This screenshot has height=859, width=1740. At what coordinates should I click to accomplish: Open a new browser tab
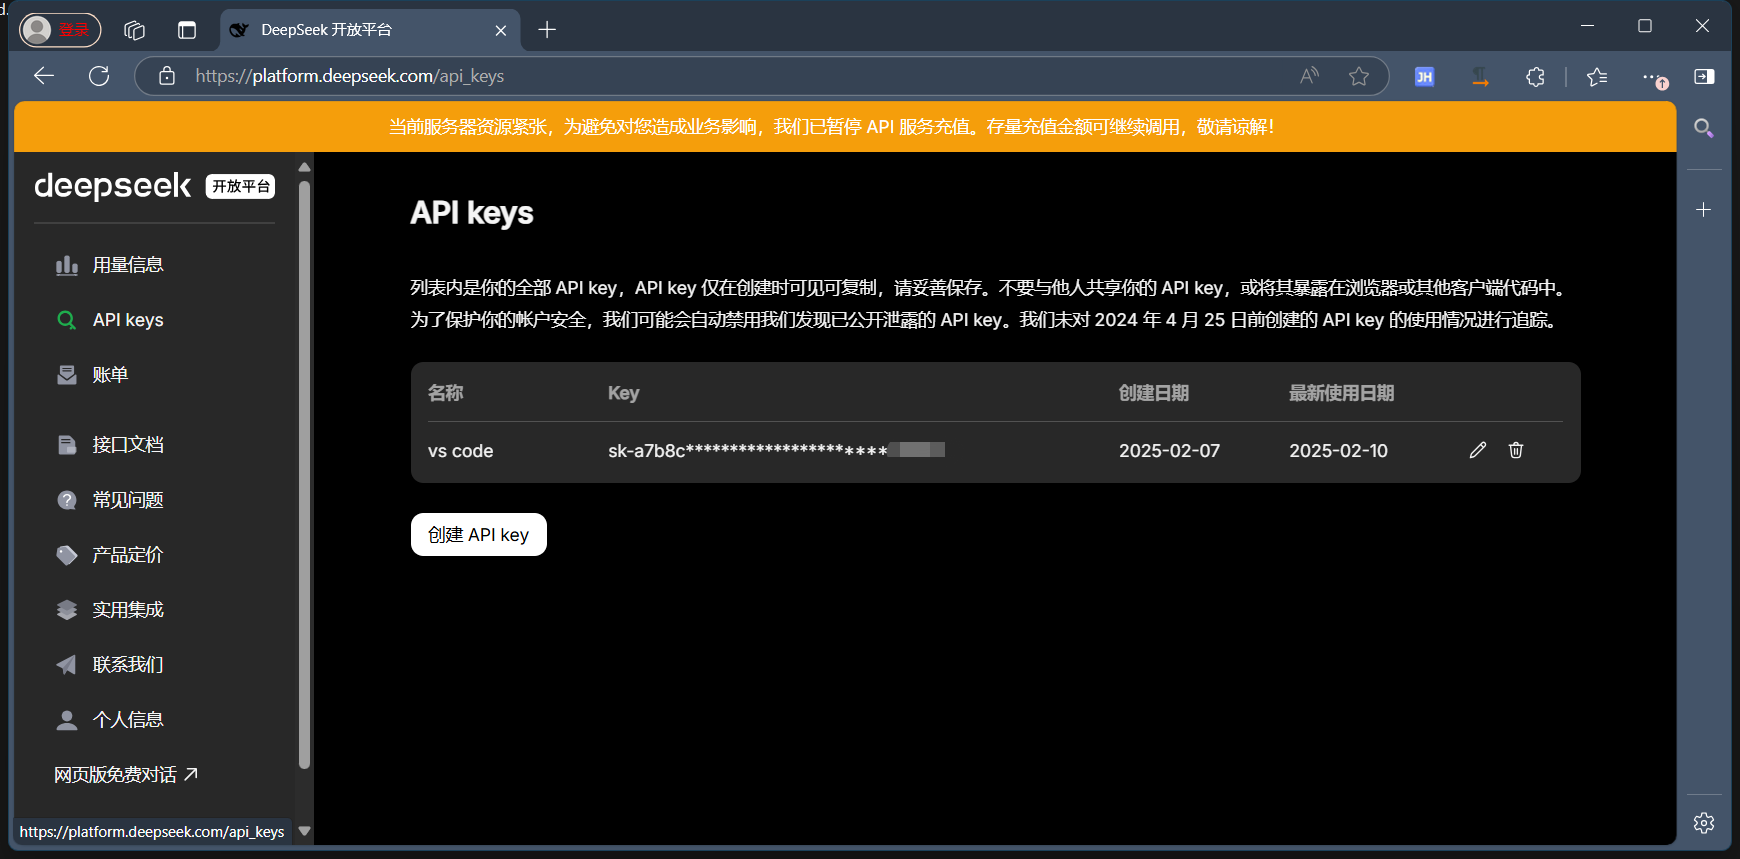point(547,30)
